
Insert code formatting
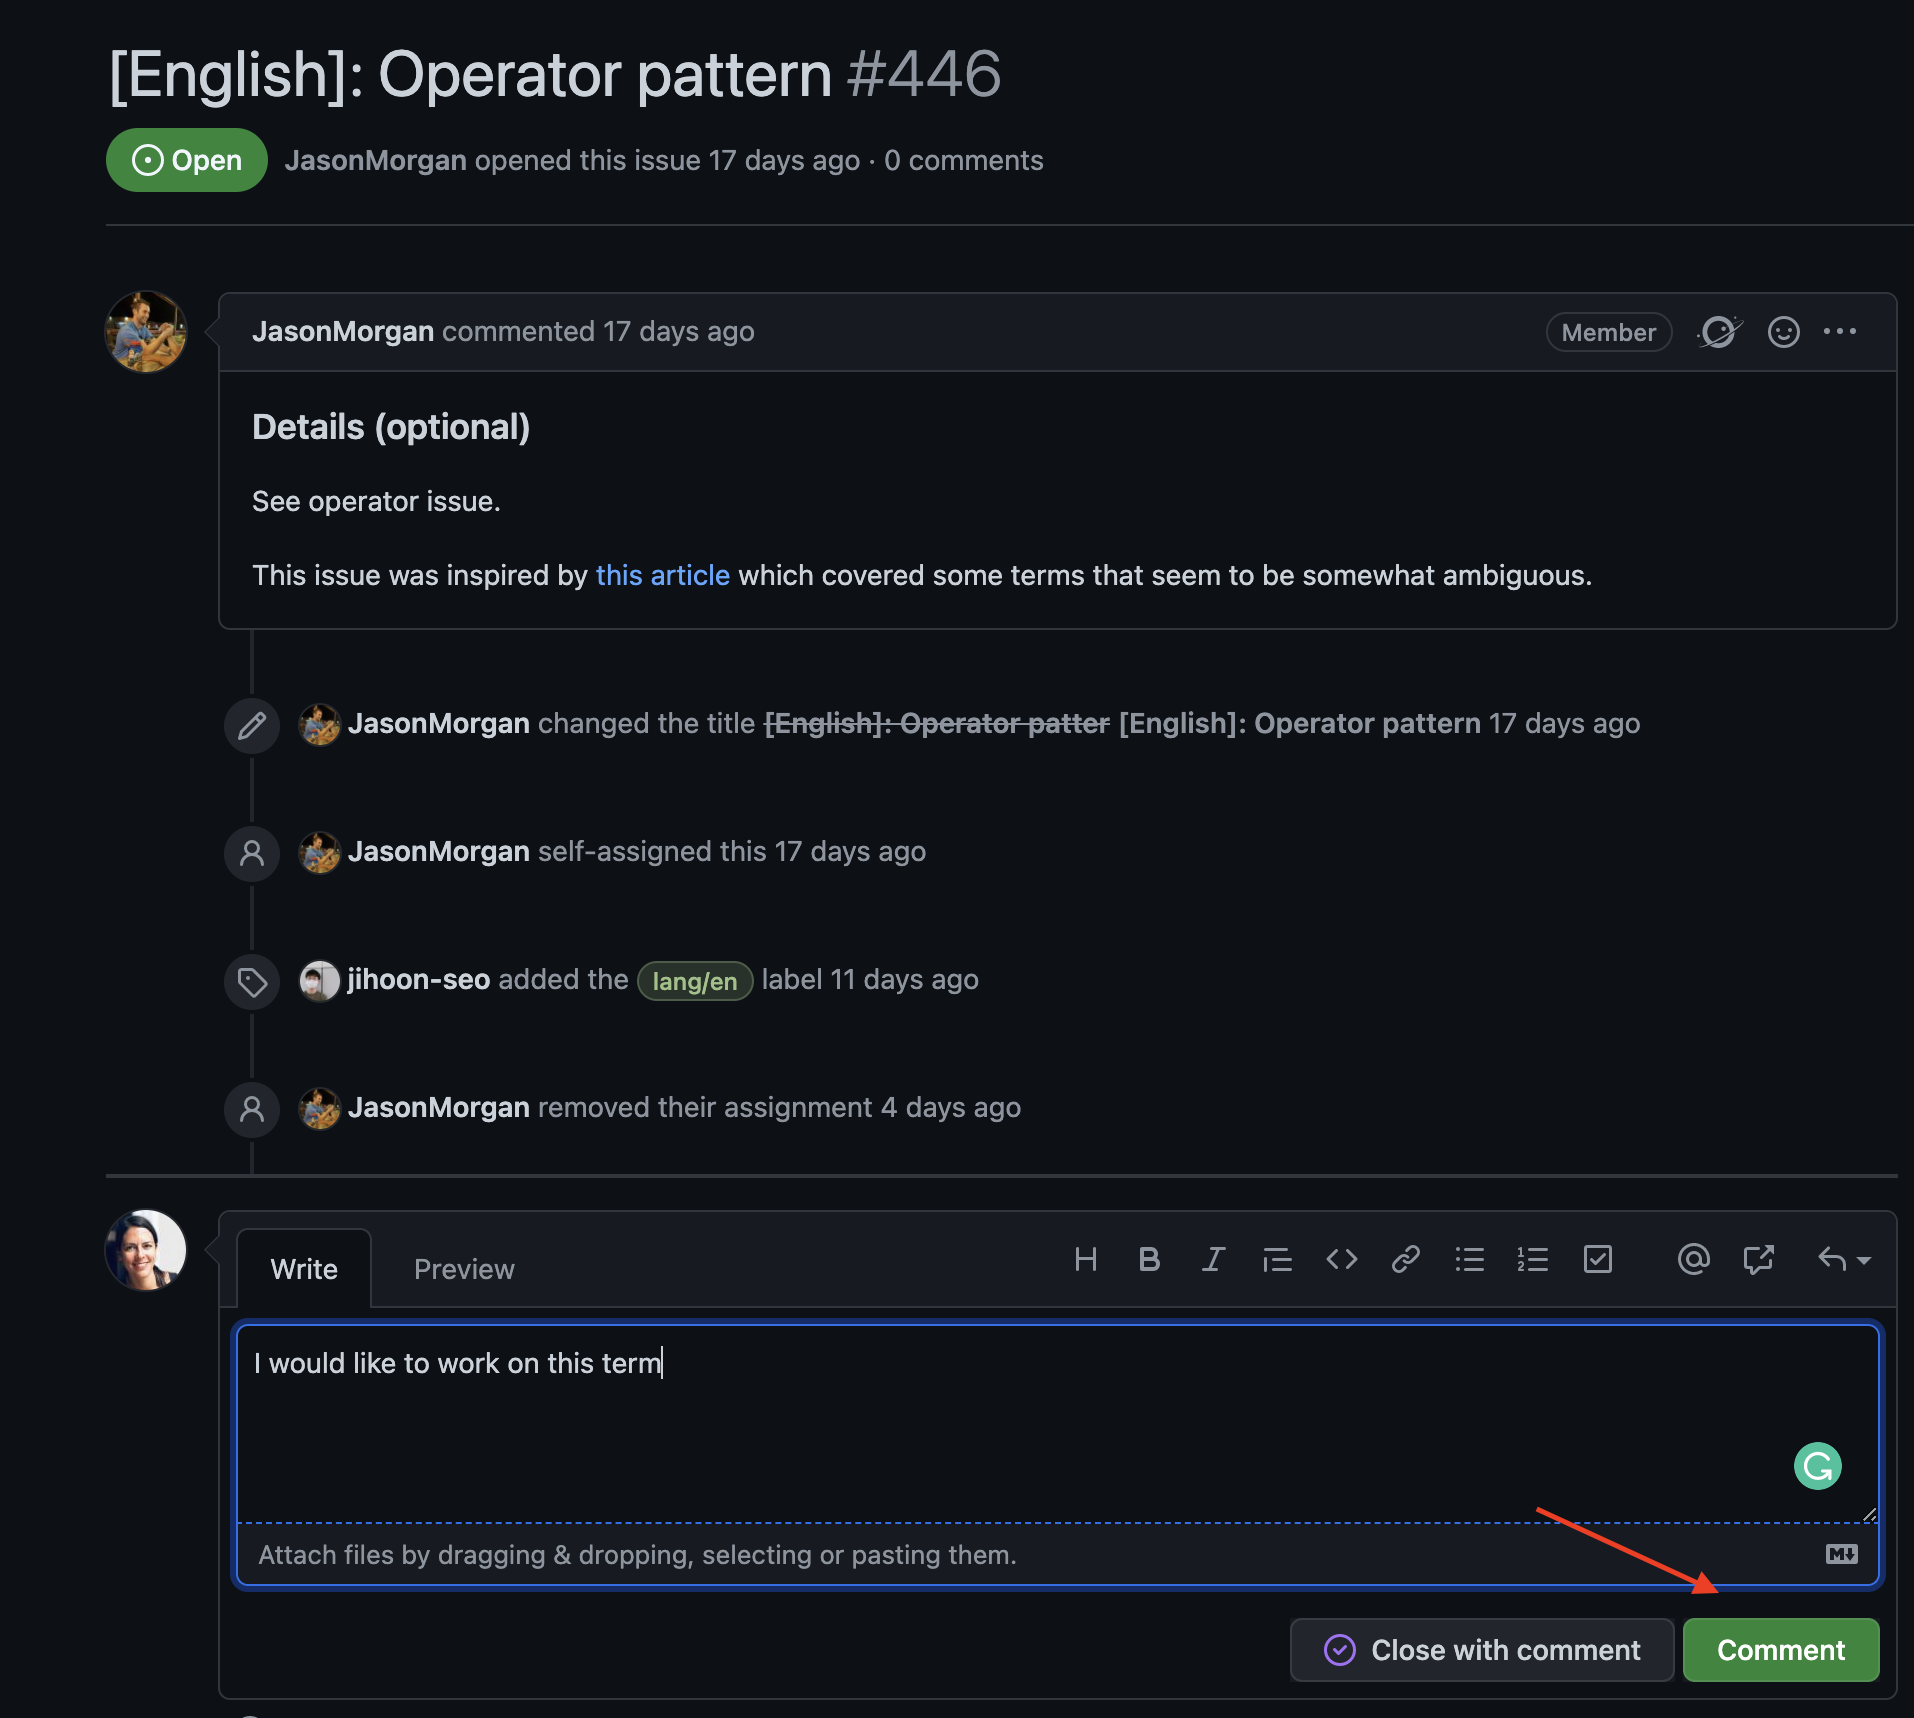(x=1341, y=1259)
